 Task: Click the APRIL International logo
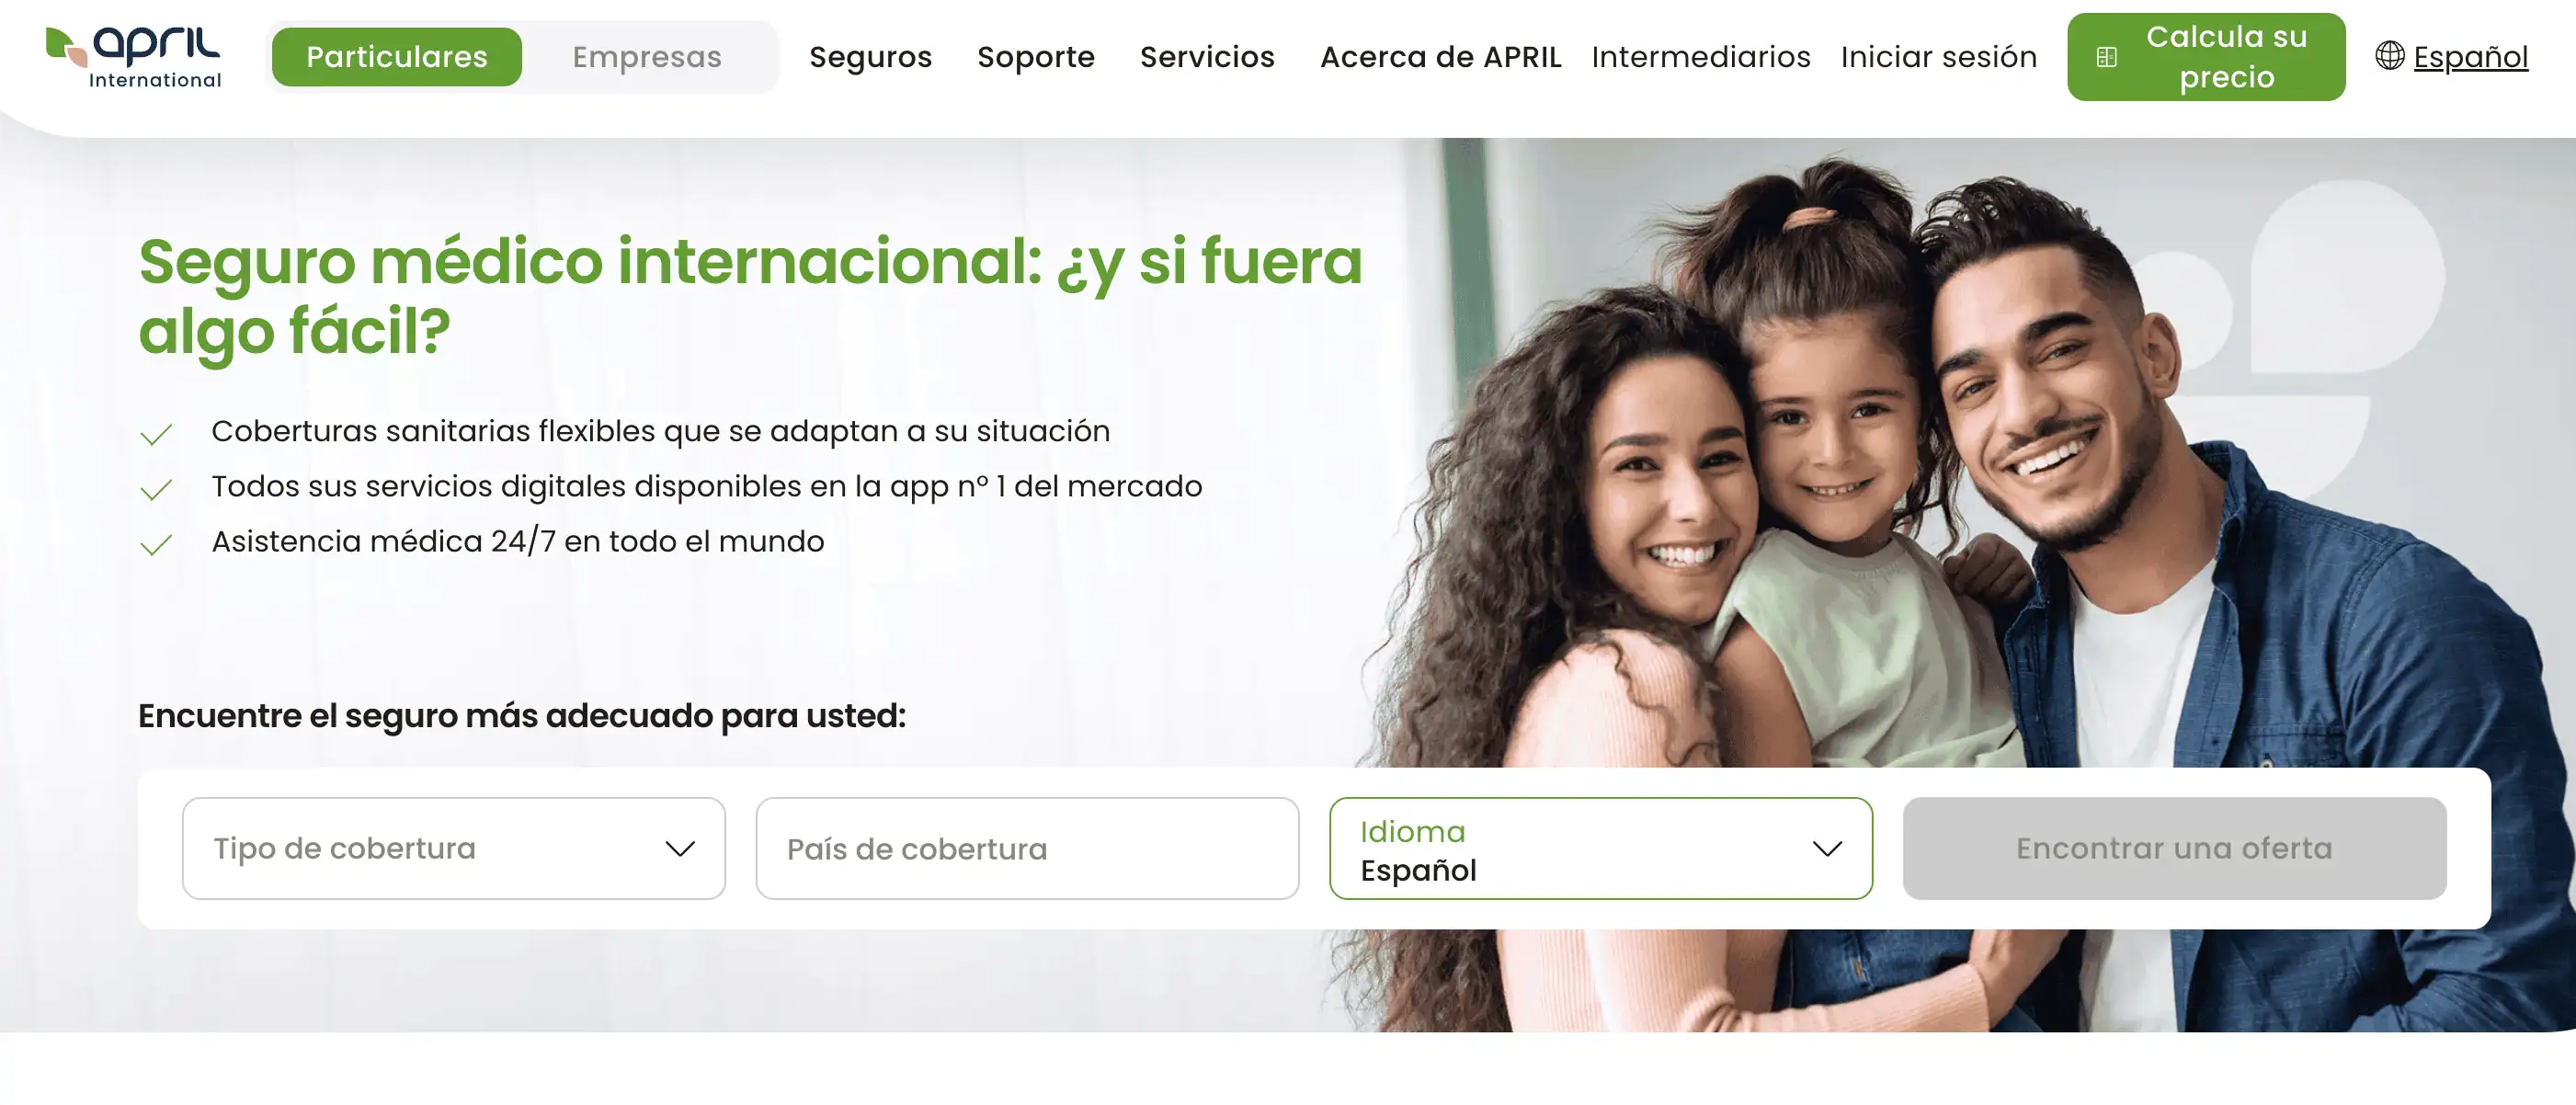click(133, 57)
